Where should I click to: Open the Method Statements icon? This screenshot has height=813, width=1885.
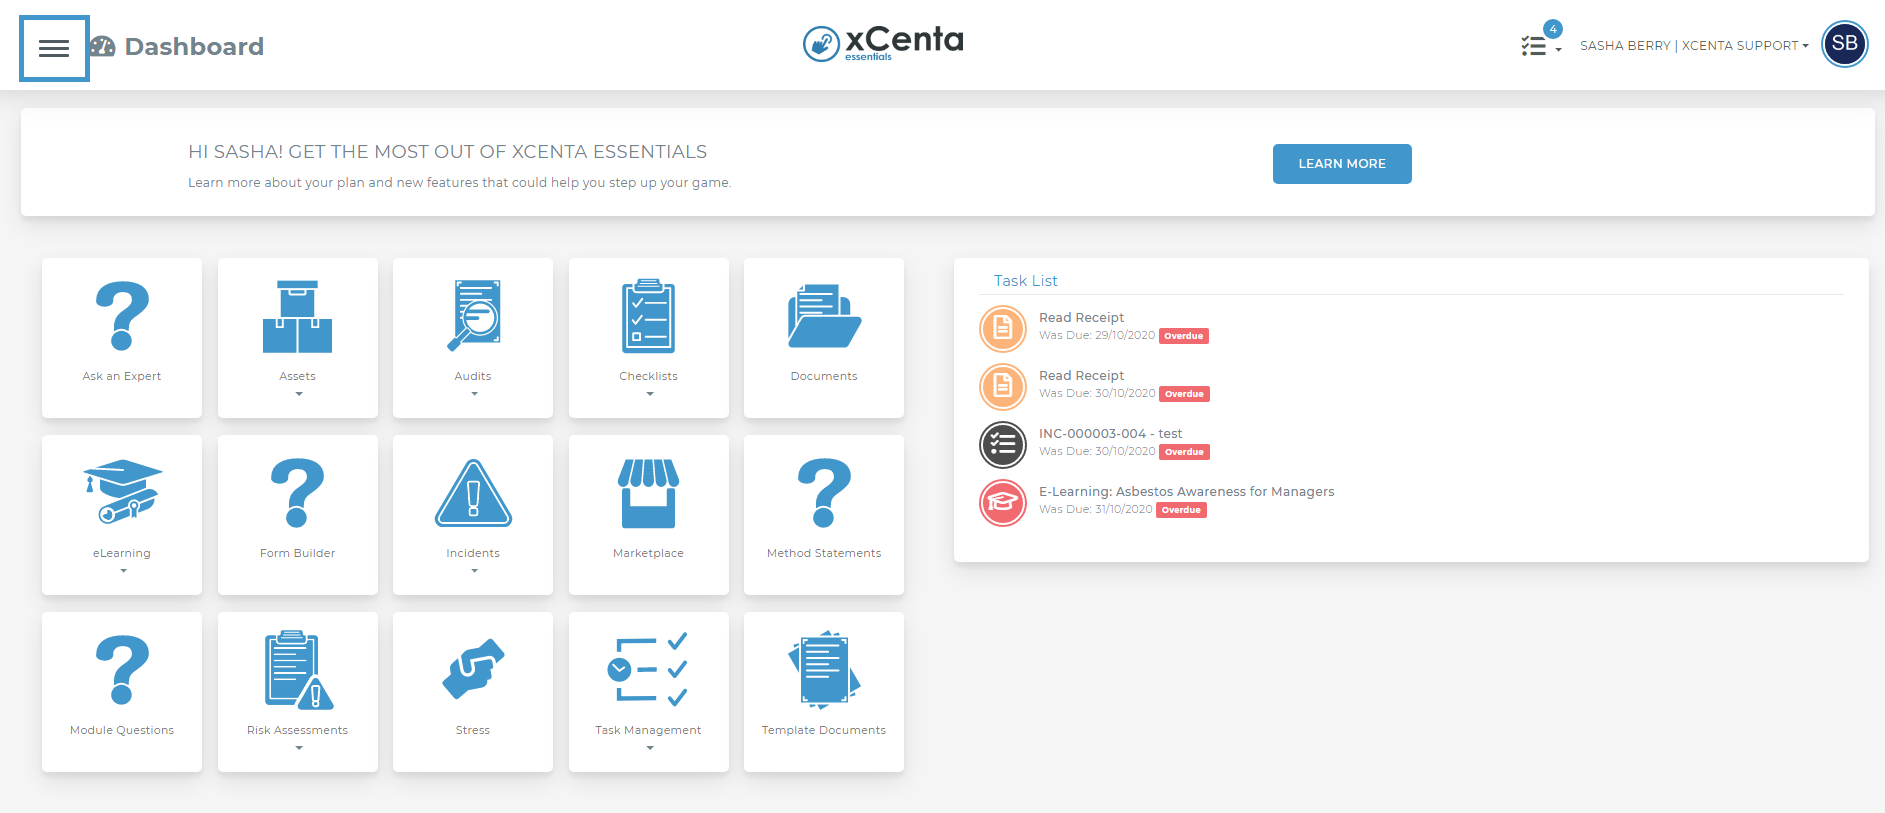pos(824,492)
